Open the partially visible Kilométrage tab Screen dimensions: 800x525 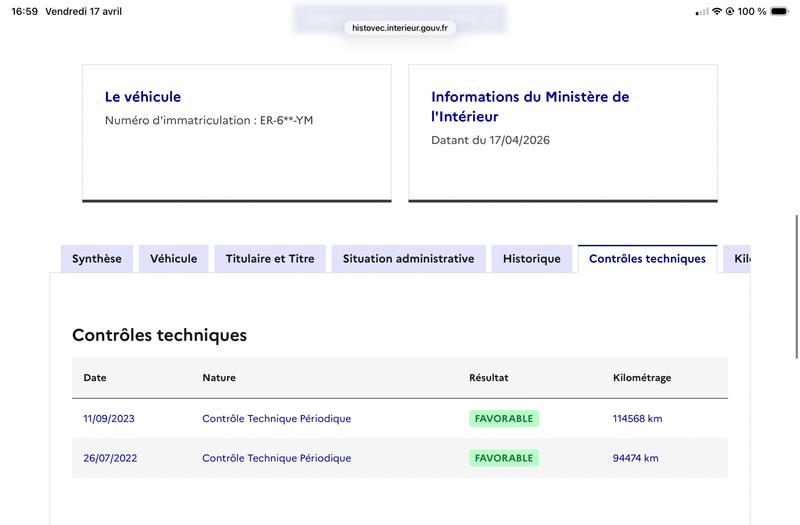coord(738,259)
